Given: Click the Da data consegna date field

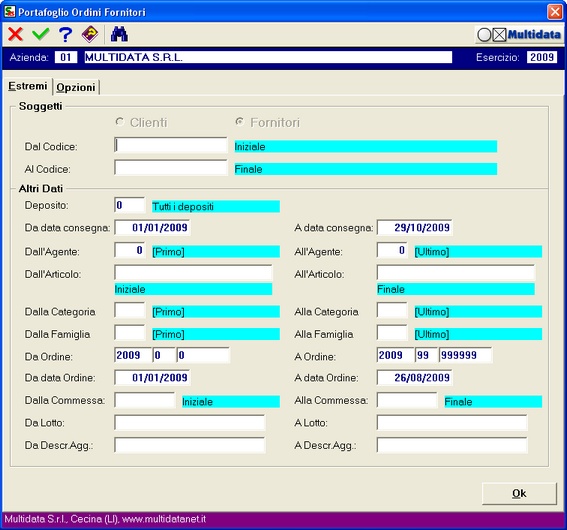Looking at the screenshot, I should tap(152, 227).
